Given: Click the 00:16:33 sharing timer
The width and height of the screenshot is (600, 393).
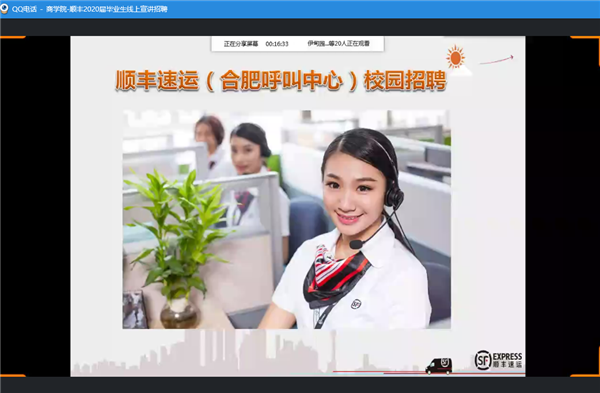Looking at the screenshot, I should (x=277, y=44).
